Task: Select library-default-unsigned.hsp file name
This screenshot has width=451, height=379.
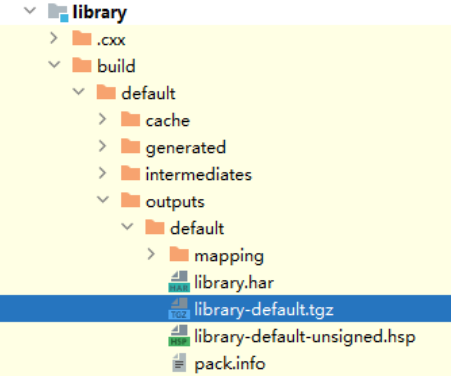Action: tap(305, 337)
